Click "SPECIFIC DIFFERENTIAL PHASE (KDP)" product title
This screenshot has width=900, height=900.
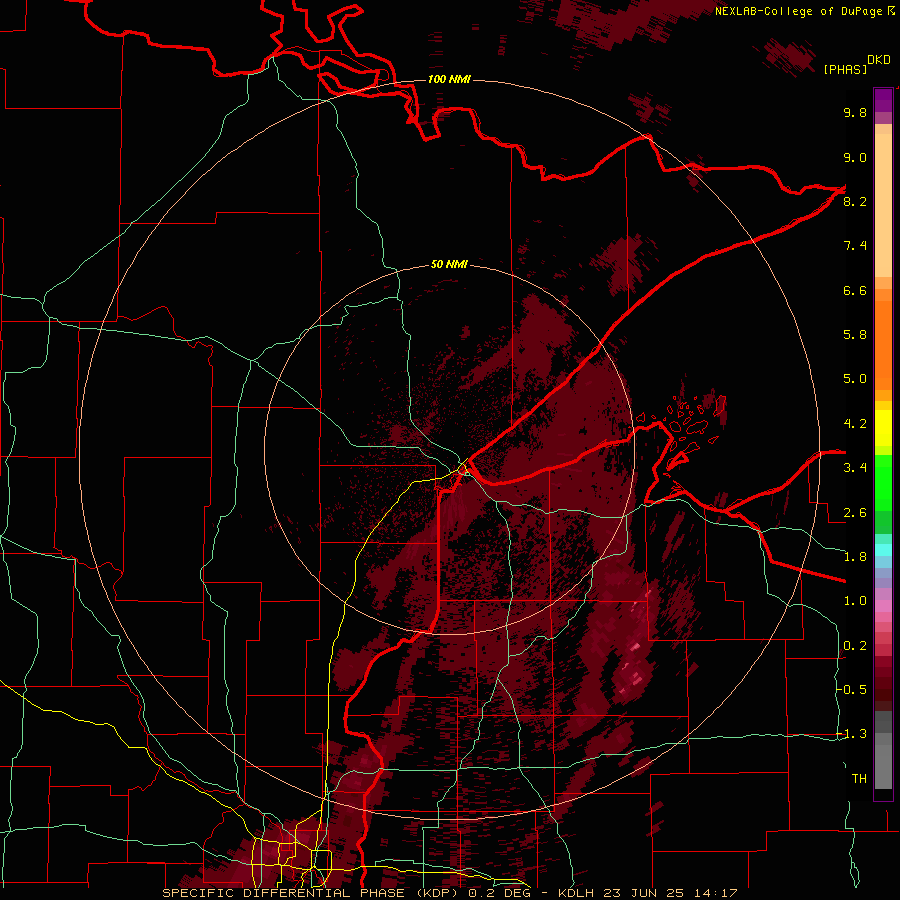click(312, 893)
